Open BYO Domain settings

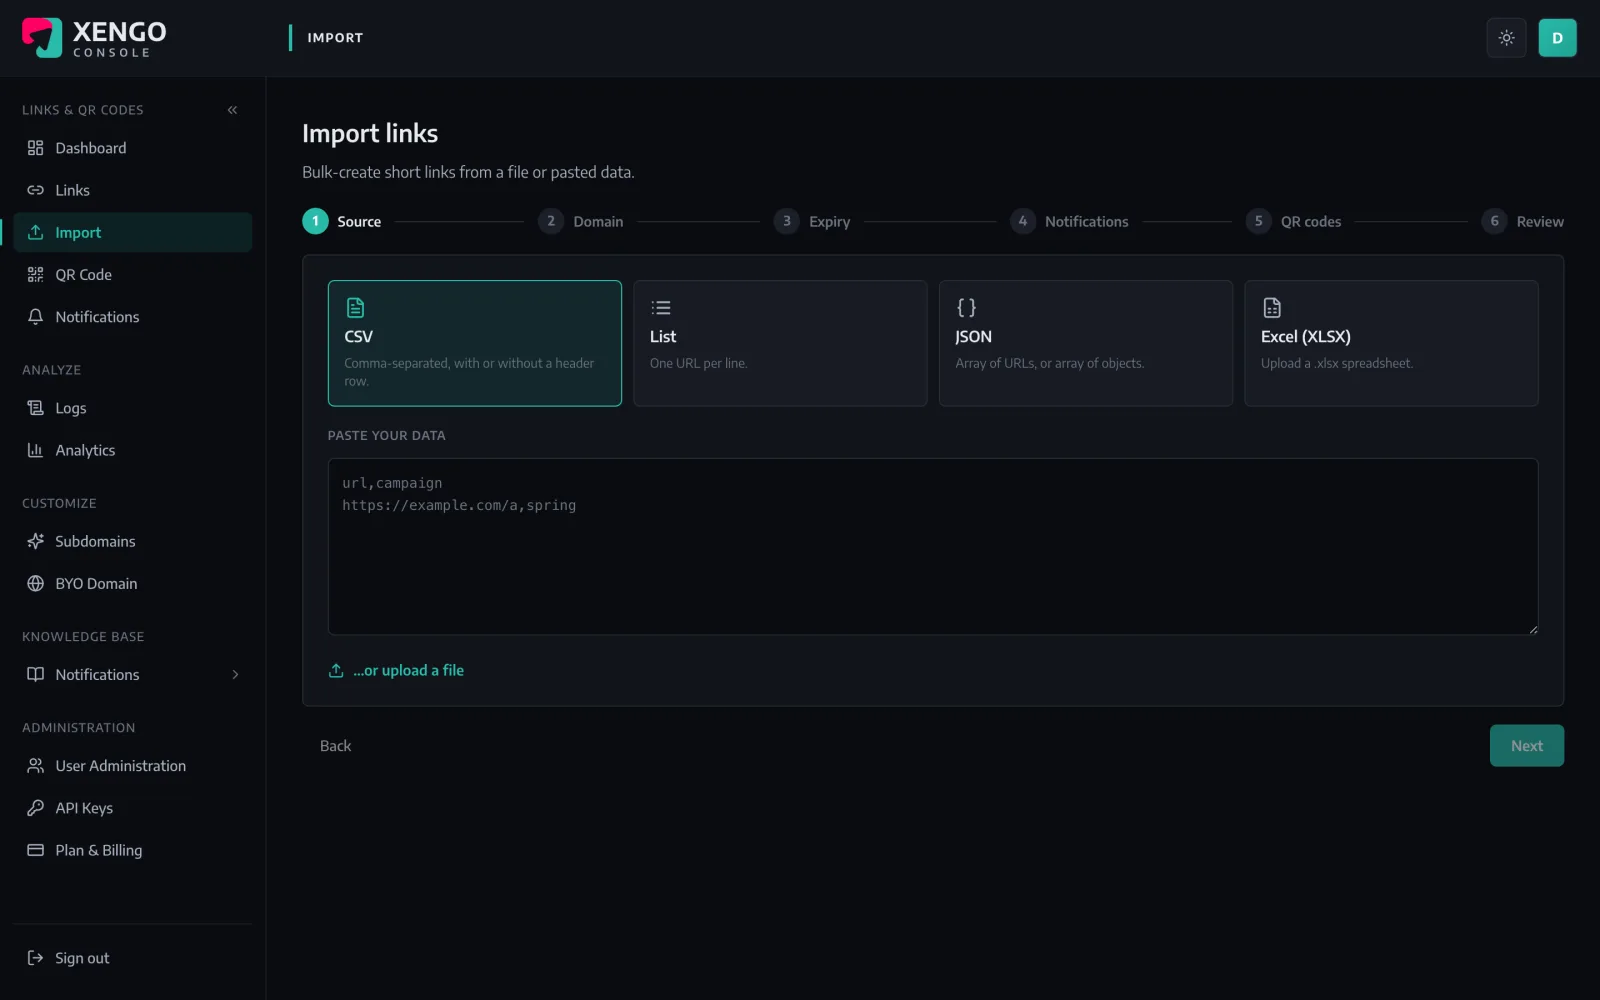133,583
